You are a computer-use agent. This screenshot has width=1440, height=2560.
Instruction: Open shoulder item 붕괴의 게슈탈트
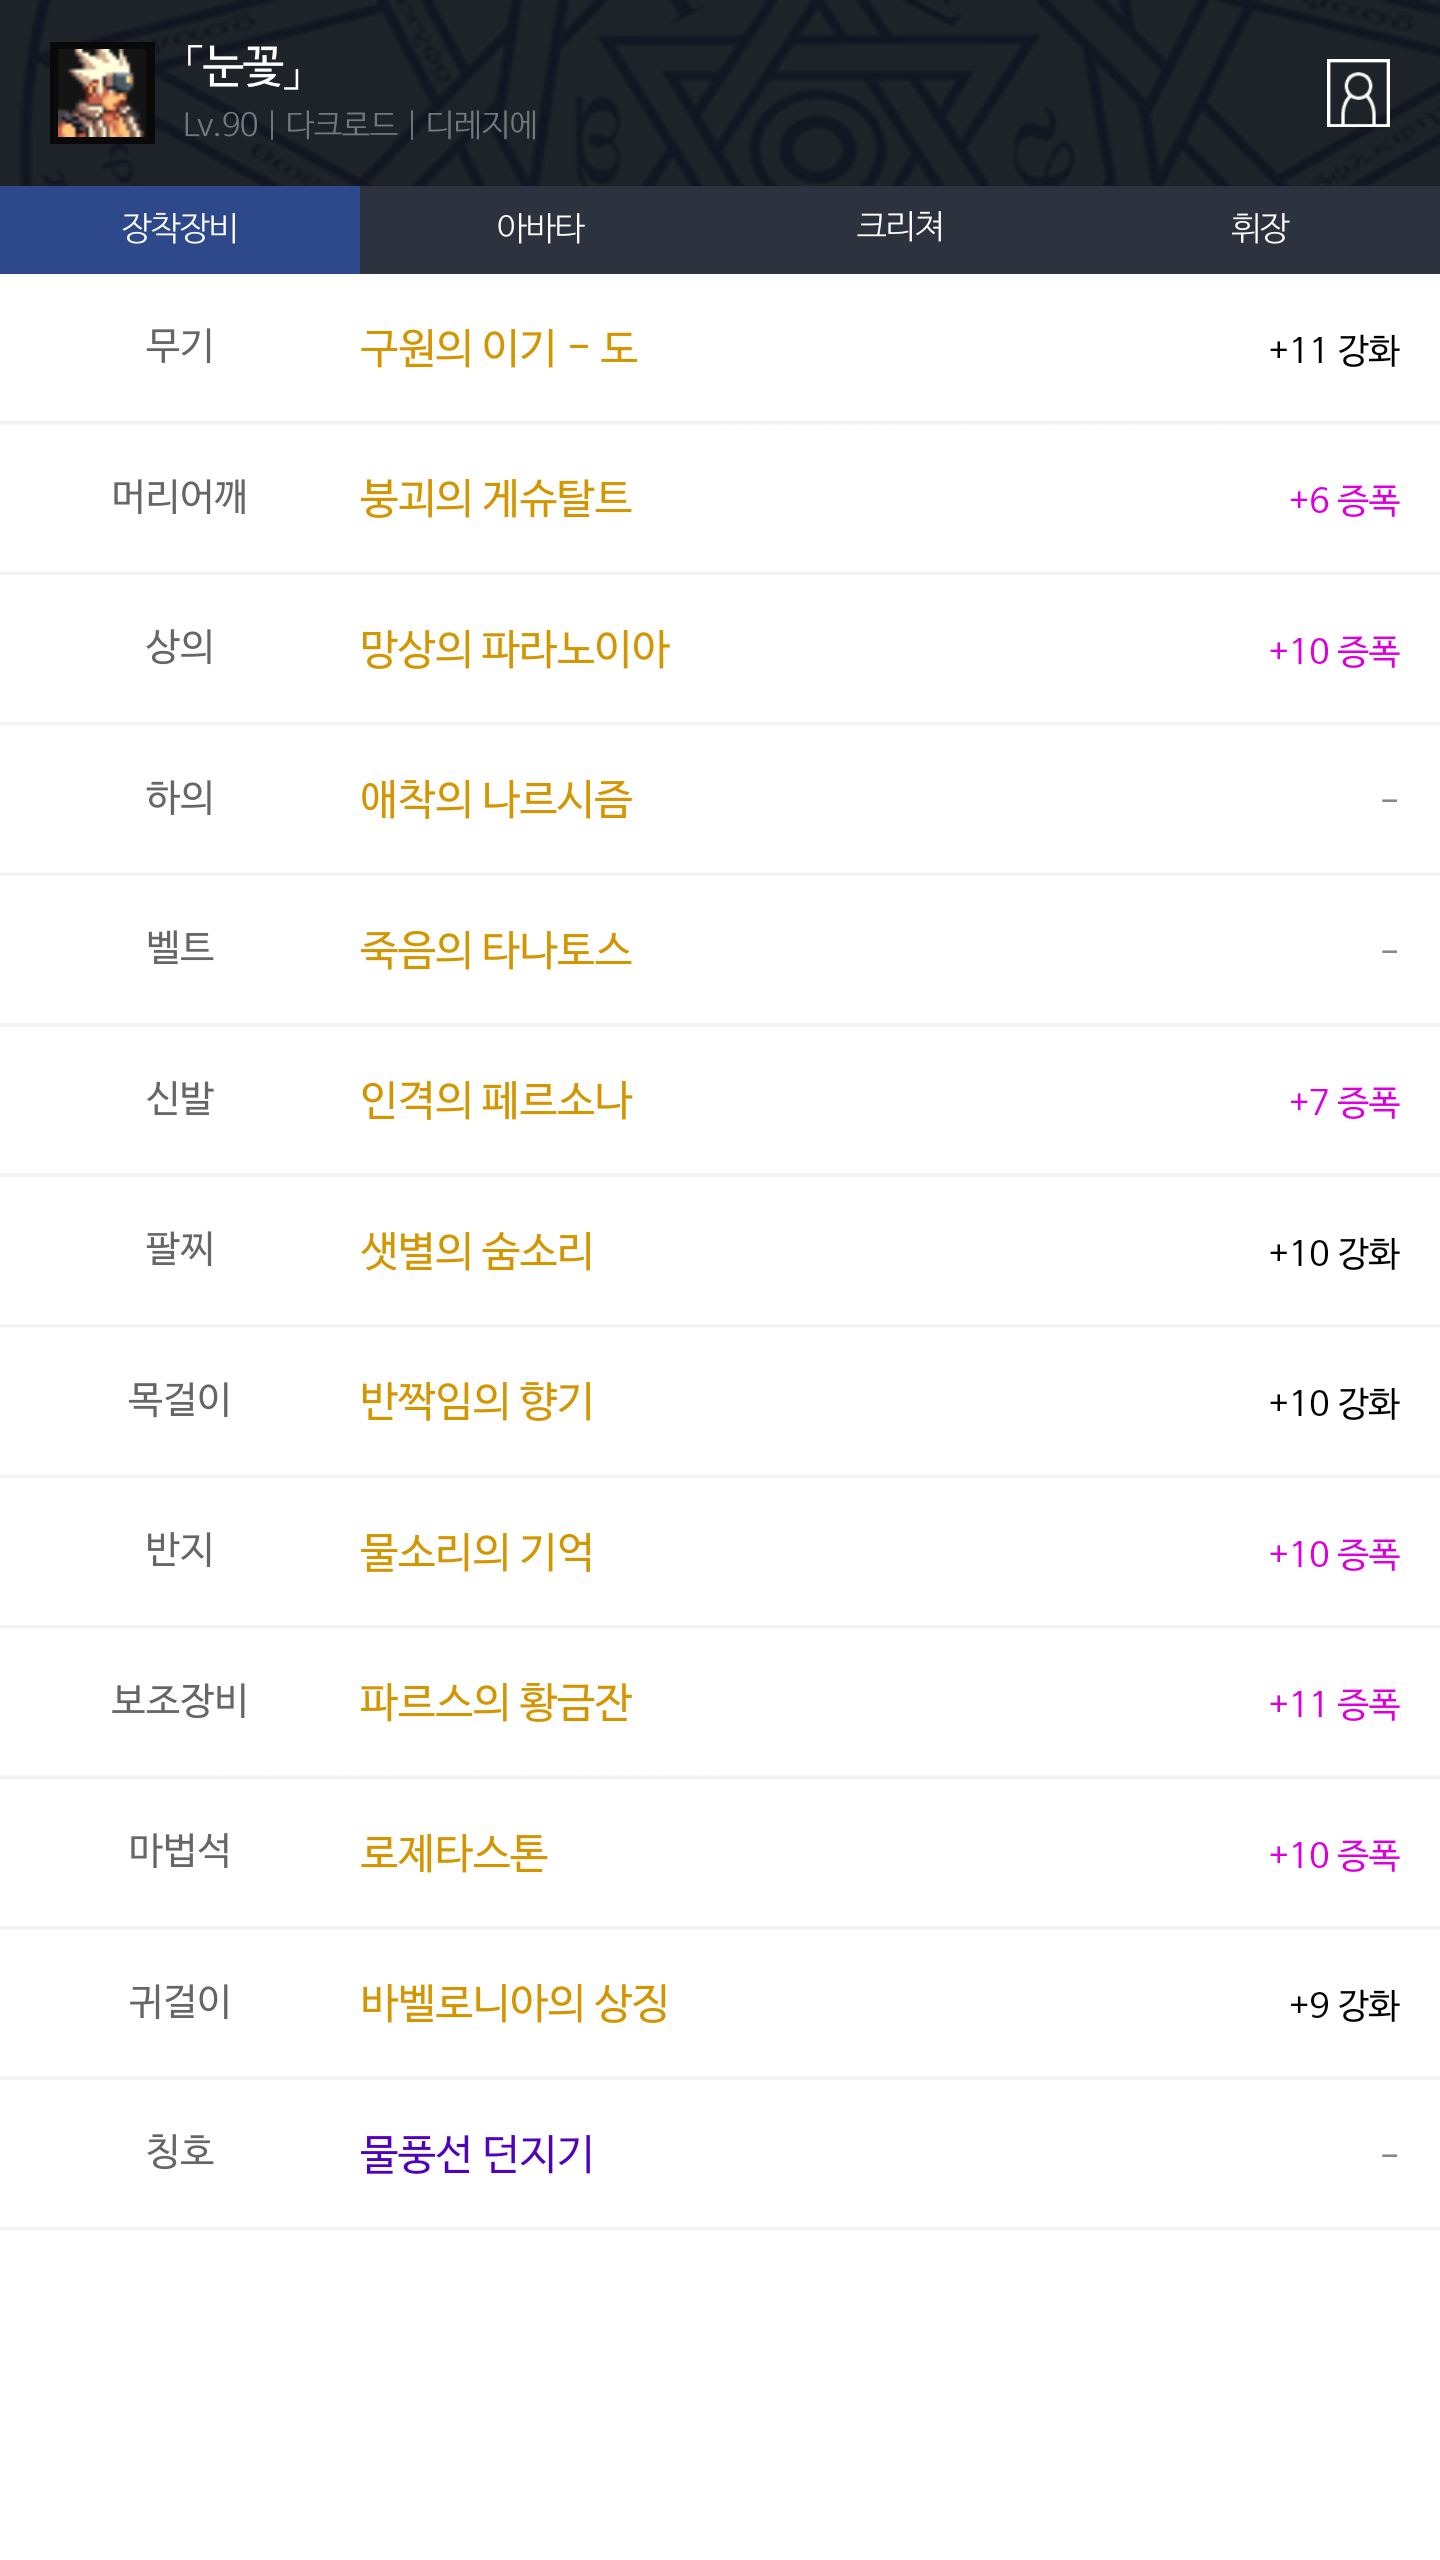[x=496, y=498]
